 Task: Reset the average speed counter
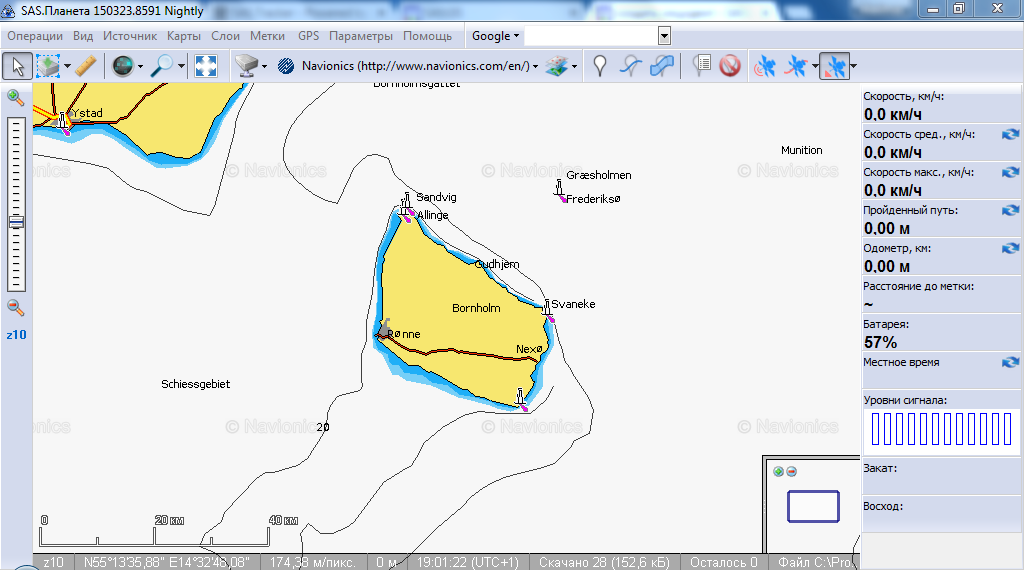1010,134
